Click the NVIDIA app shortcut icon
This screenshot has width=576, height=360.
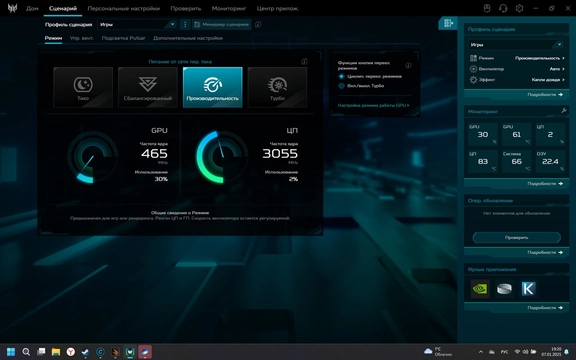480,289
